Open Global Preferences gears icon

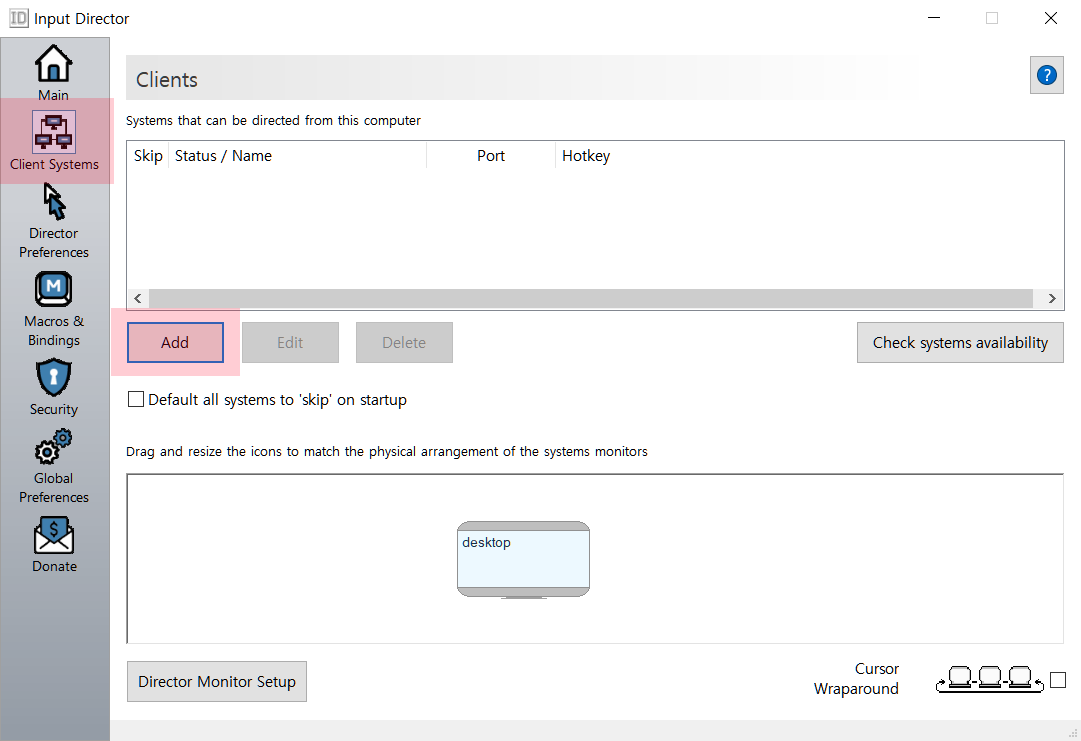point(54,447)
